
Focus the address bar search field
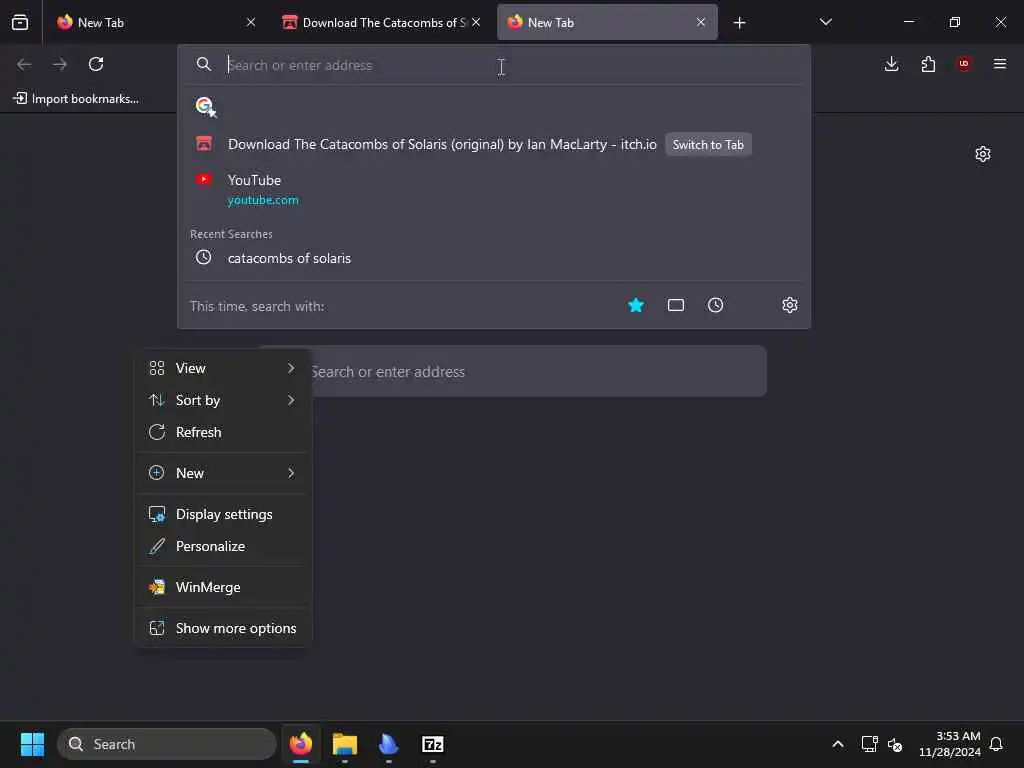tap(493, 65)
